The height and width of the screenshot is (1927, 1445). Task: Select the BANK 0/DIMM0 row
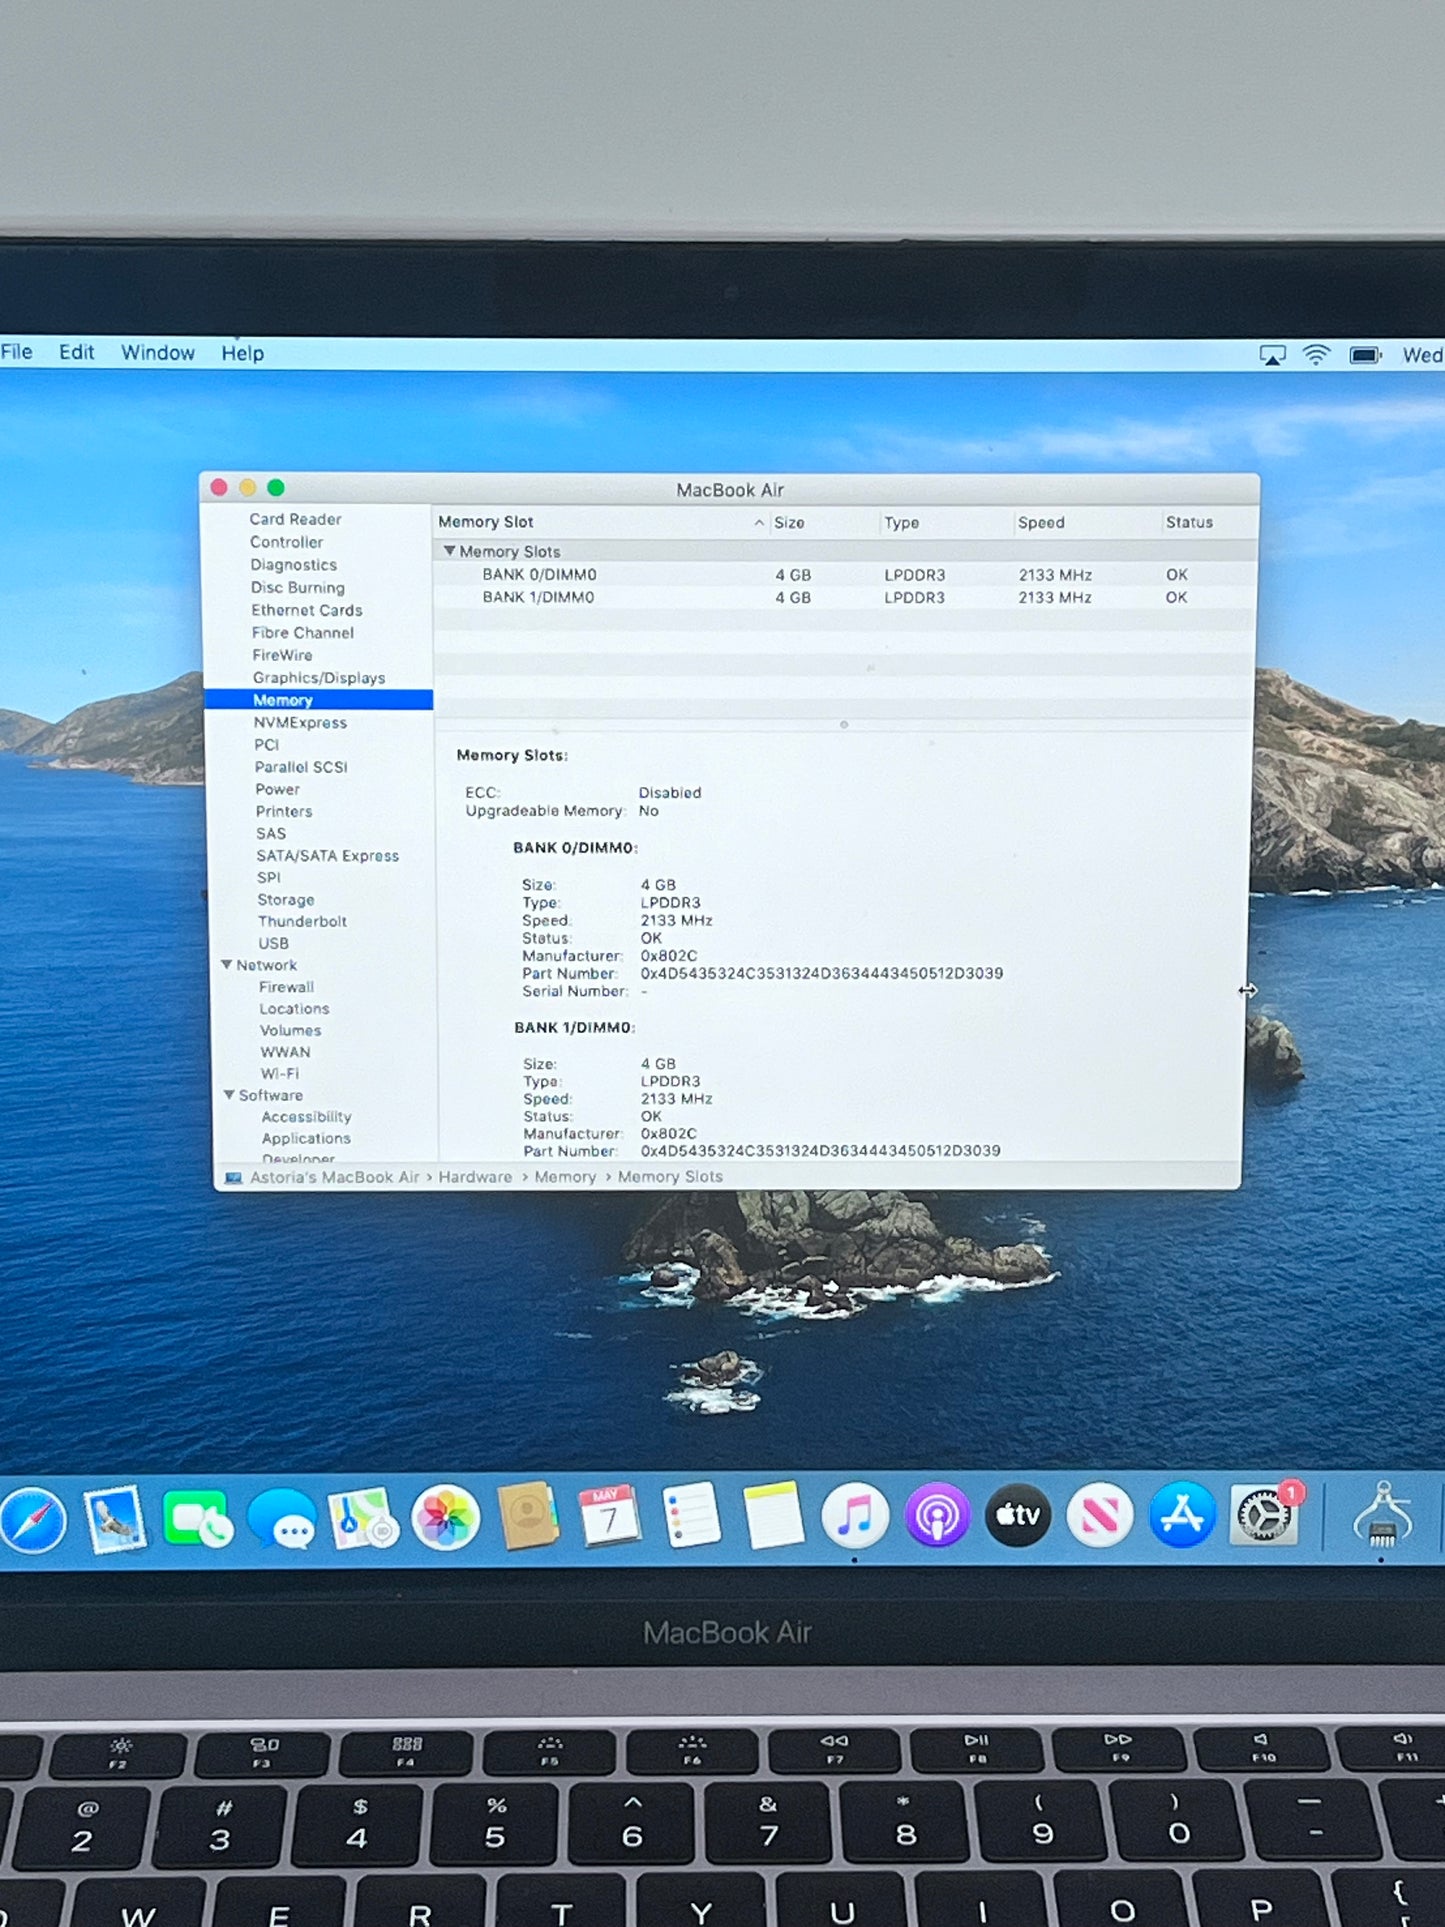click(844, 575)
